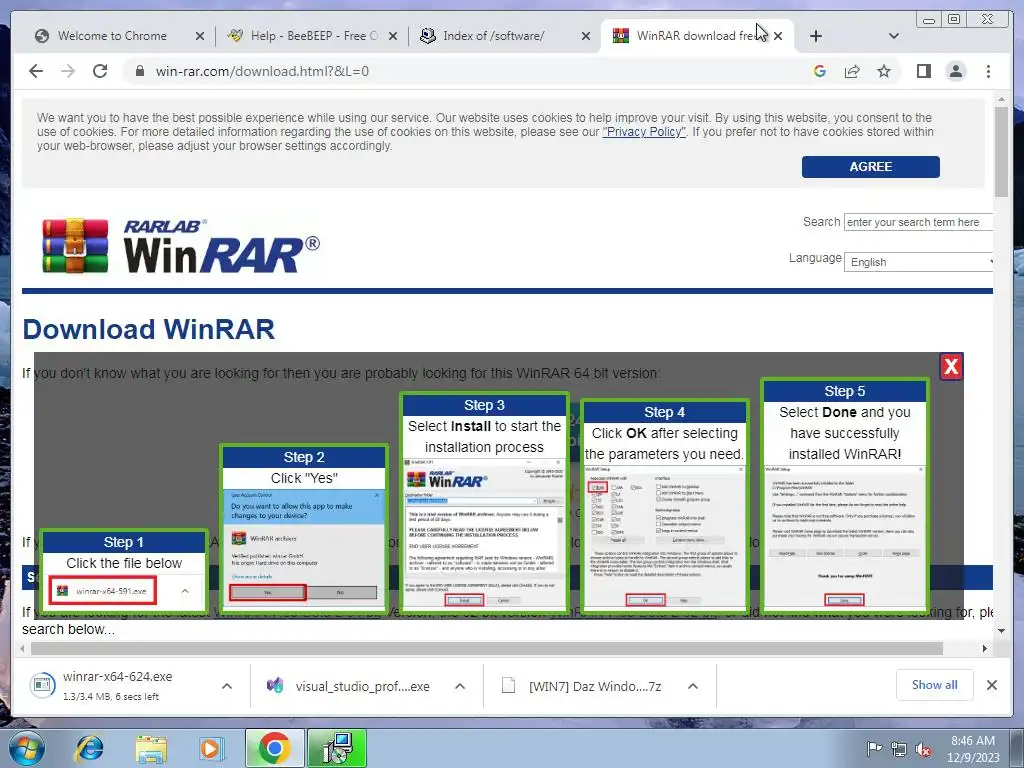Open the [WIN7] Daz Windo 7z download

[x=581, y=686]
